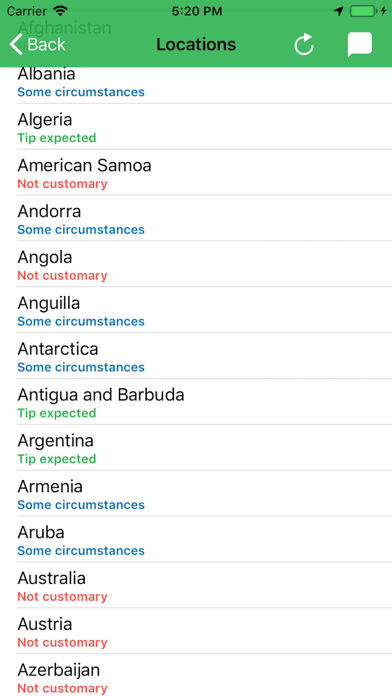Choose Australia in locations list

click(x=204, y=585)
